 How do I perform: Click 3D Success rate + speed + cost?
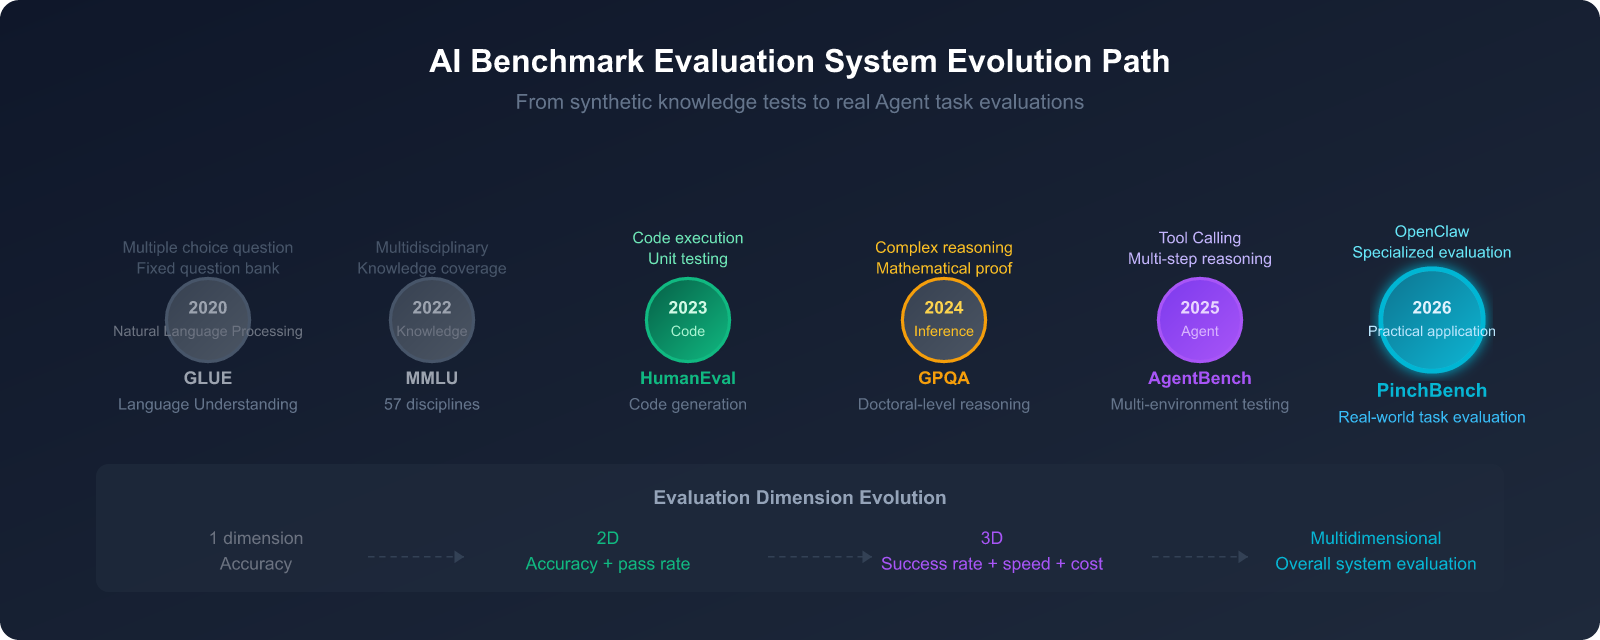pos(992,551)
